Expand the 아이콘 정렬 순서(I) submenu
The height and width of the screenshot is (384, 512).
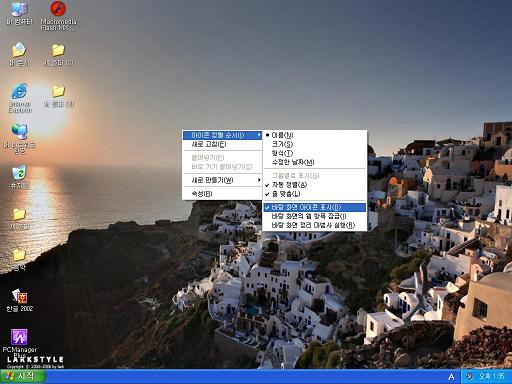222,135
